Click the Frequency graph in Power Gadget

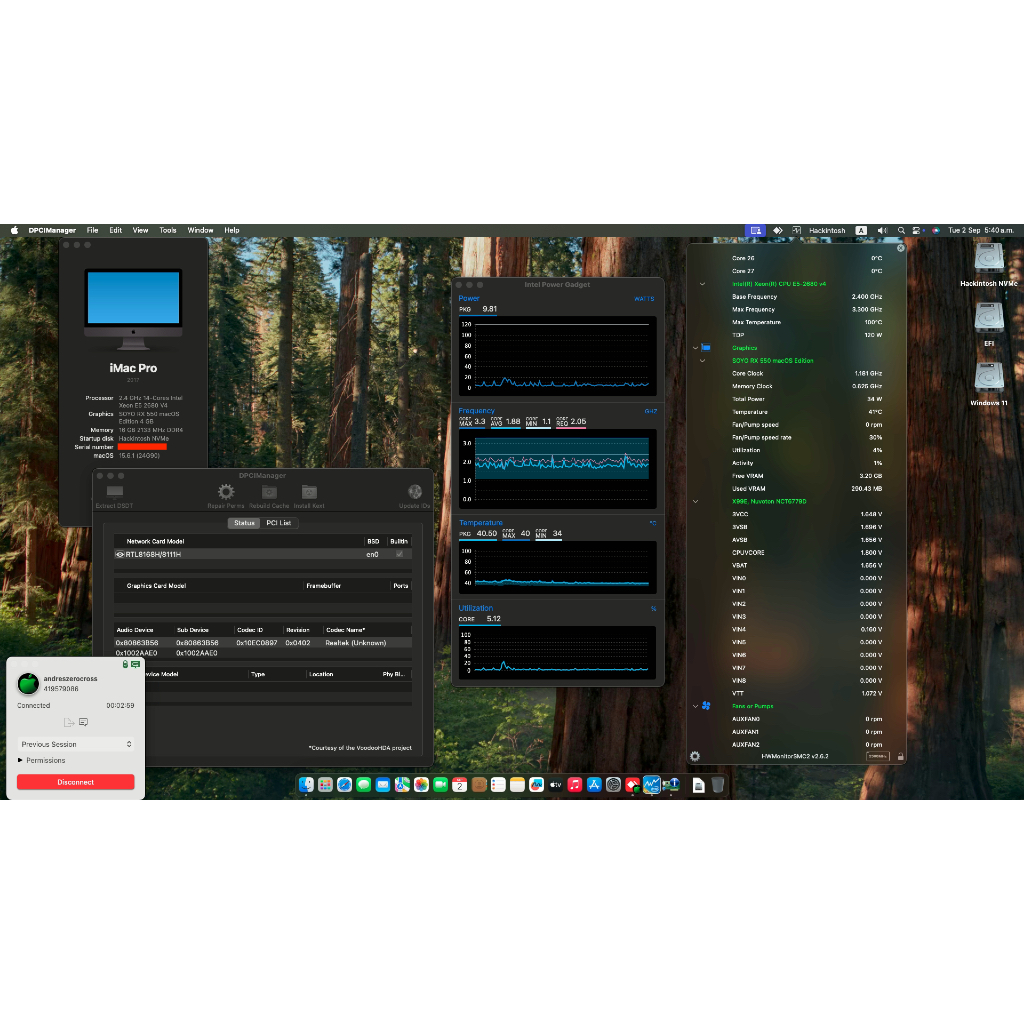558,463
